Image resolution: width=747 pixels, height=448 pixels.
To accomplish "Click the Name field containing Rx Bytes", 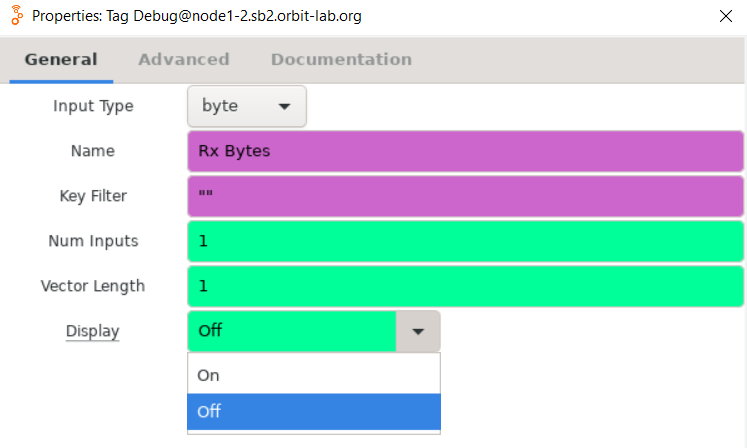I will [465, 151].
